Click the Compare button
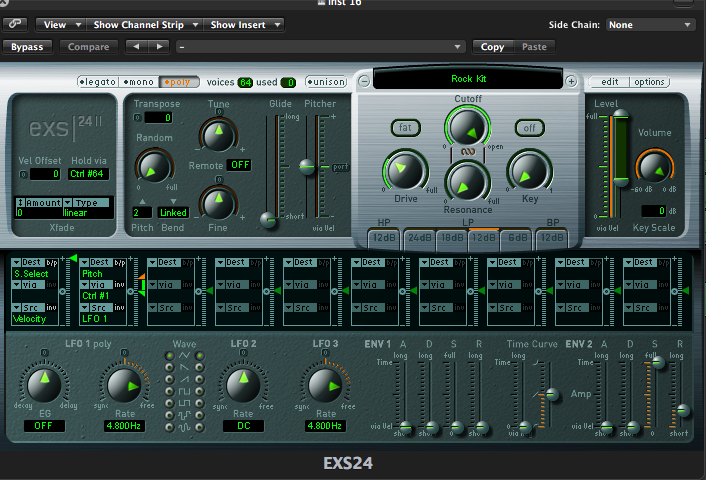The image size is (706, 480). [89, 47]
